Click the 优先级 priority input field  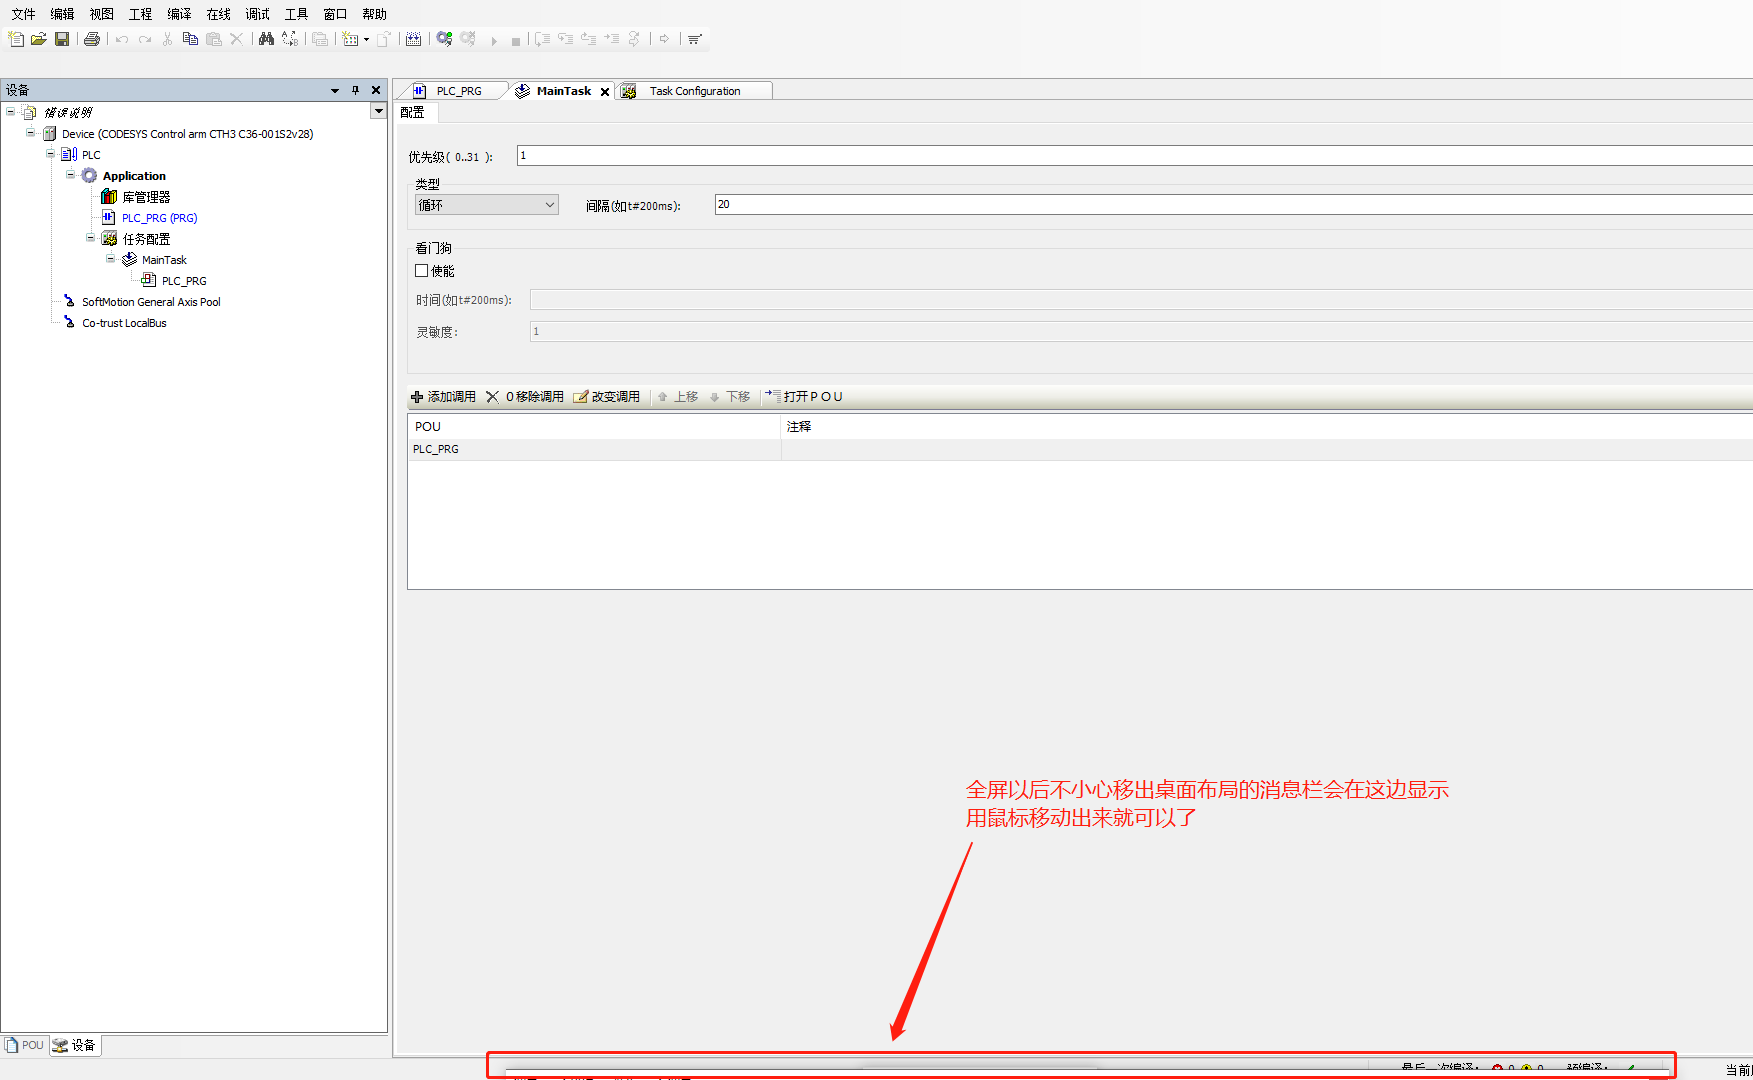coord(1134,156)
